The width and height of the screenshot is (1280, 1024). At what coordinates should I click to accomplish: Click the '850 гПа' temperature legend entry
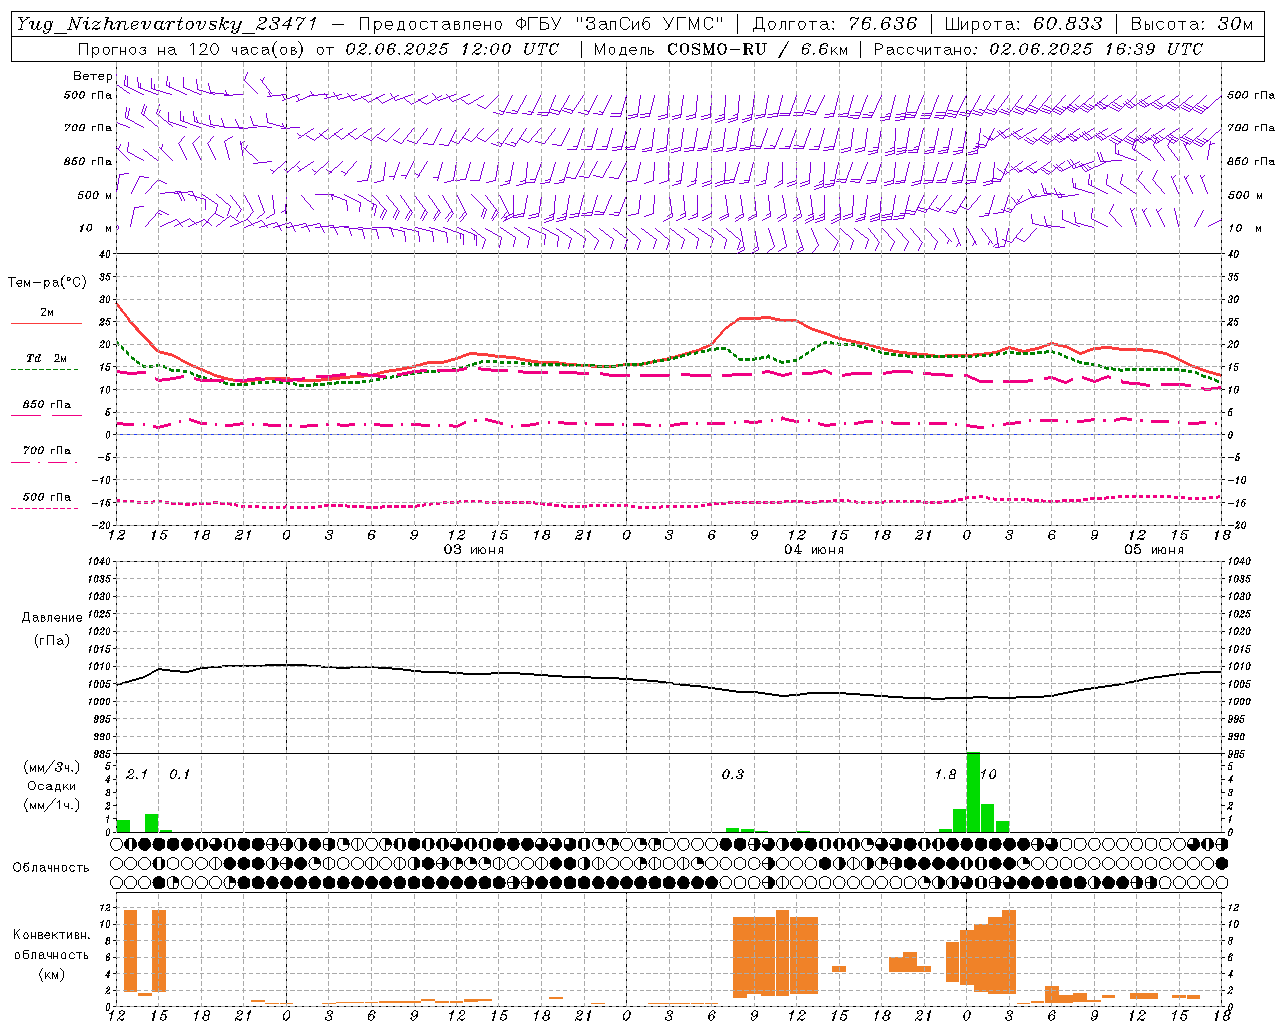pos(47,404)
